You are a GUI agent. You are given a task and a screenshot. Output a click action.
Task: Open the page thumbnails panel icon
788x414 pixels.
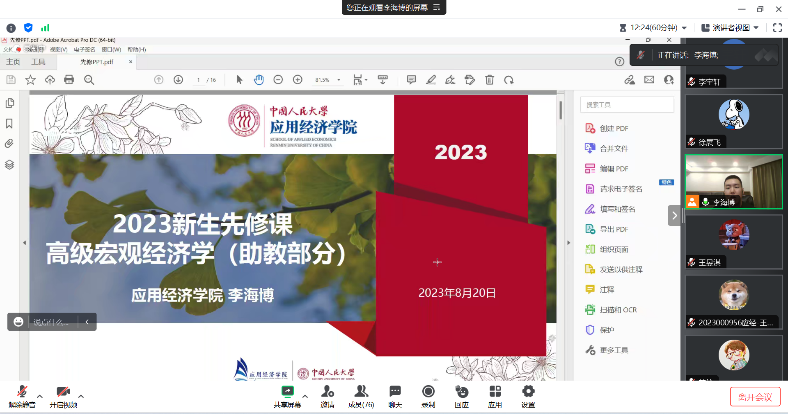pos(10,103)
